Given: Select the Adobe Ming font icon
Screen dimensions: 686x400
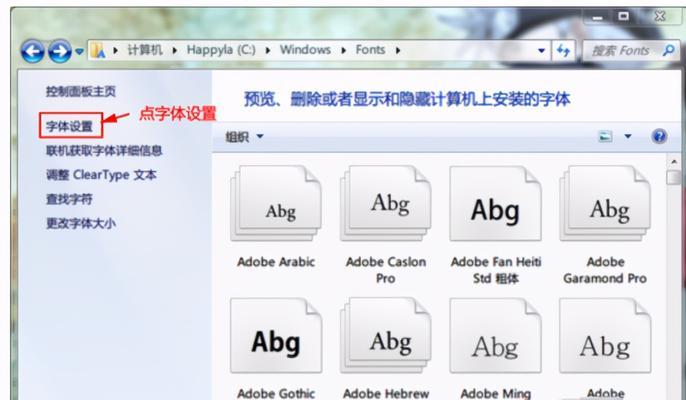Looking at the screenshot, I should [x=496, y=336].
